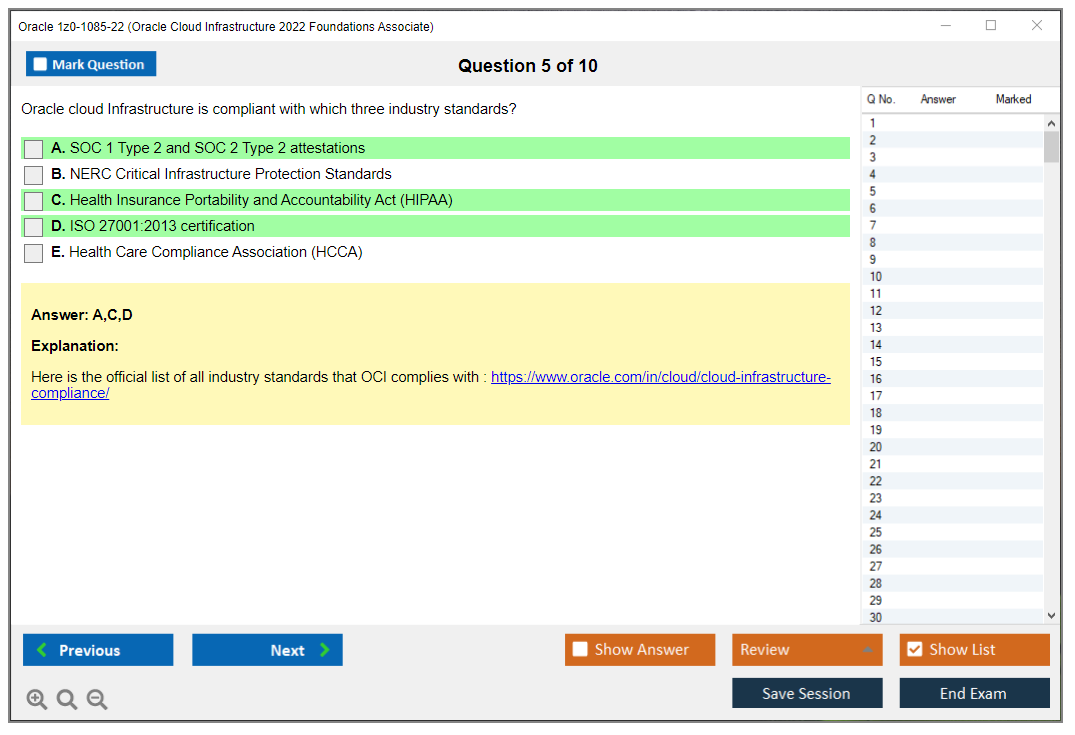This screenshot has height=735, width=1075.
Task: Toggle the Show Answer checkbox
Action: pos(580,649)
